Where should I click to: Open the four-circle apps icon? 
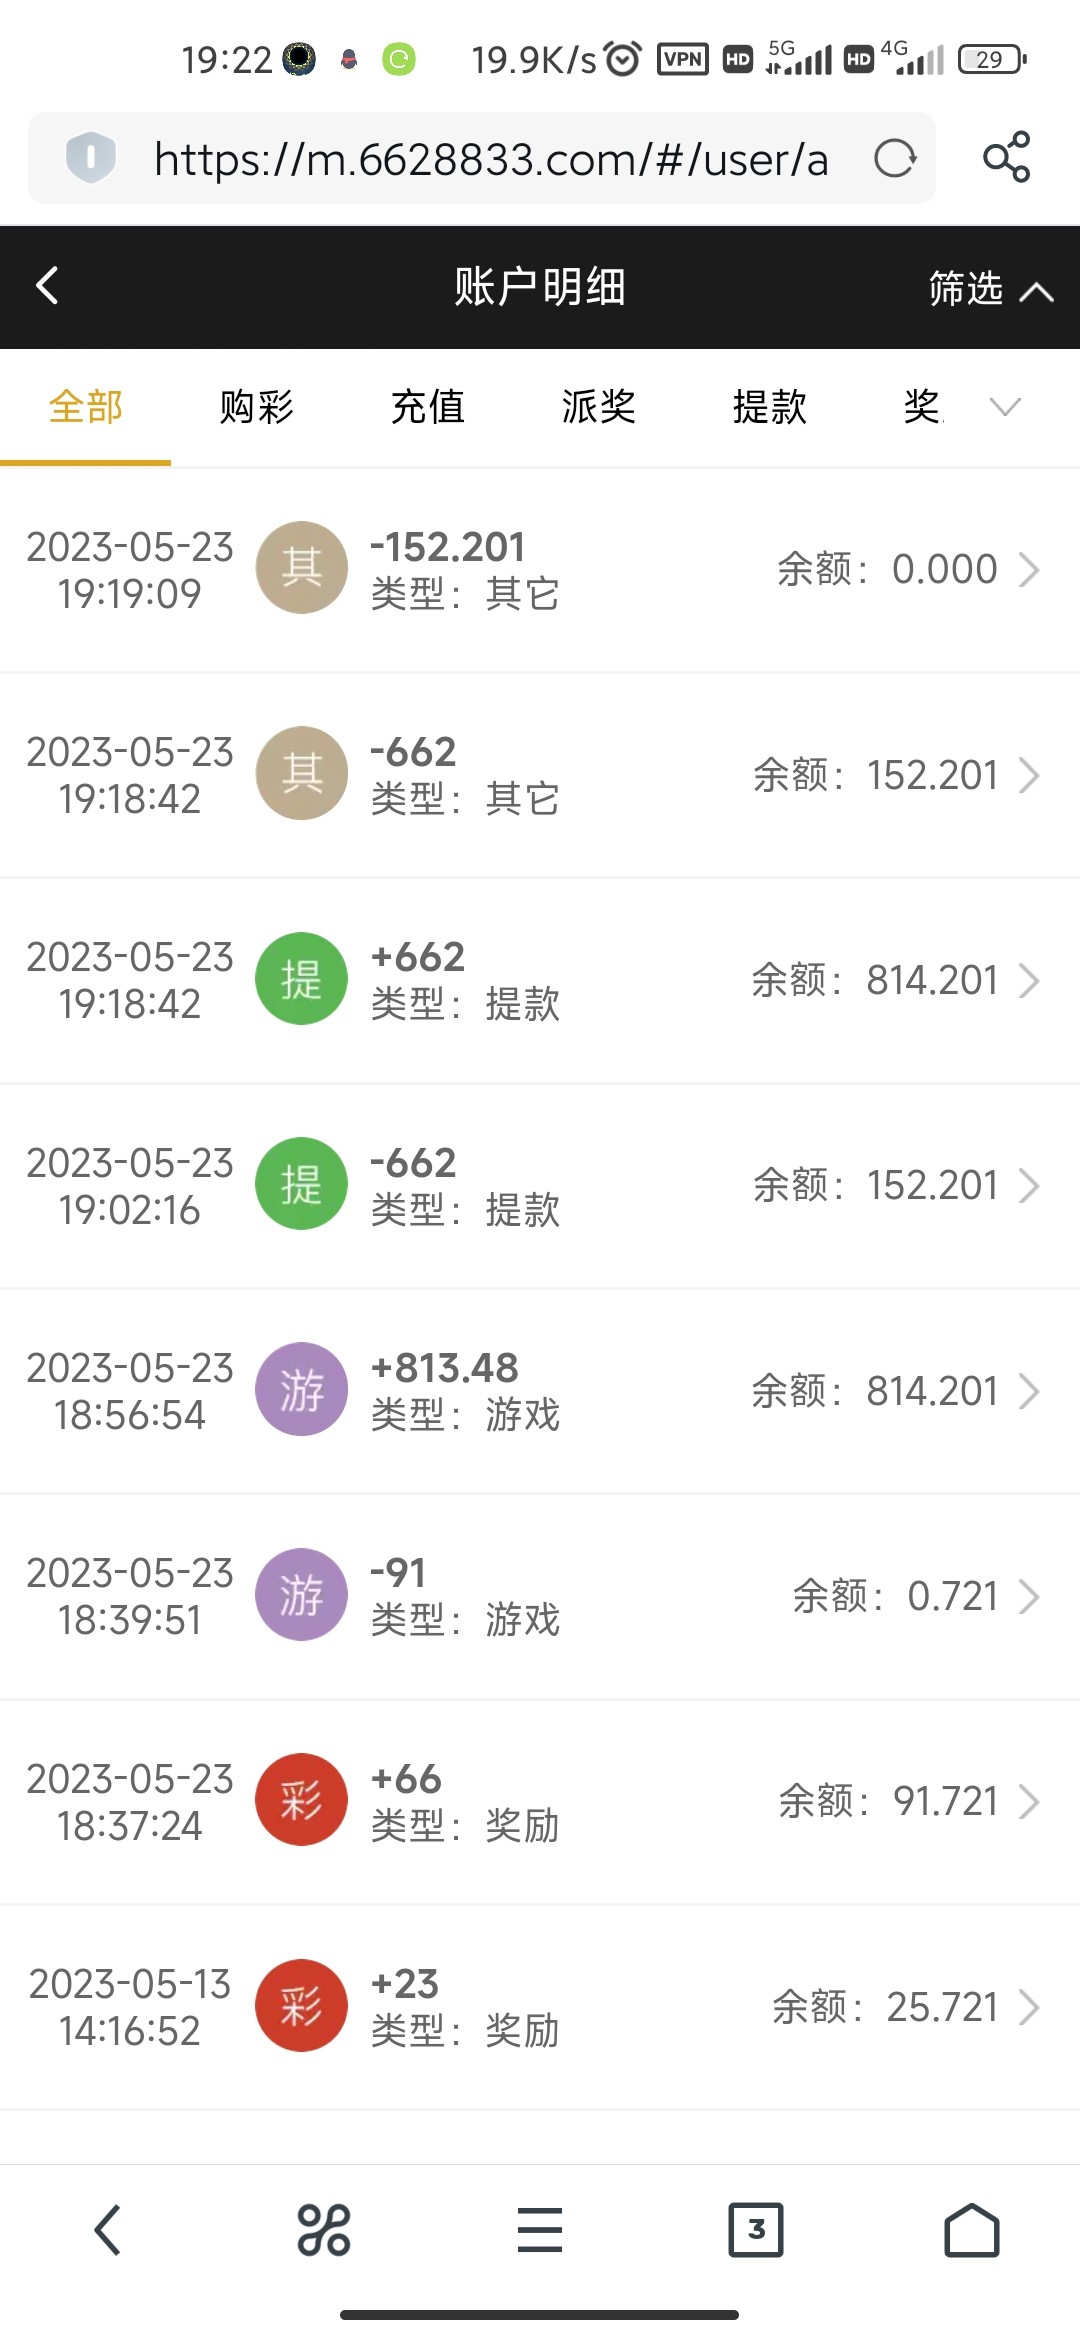point(324,2230)
